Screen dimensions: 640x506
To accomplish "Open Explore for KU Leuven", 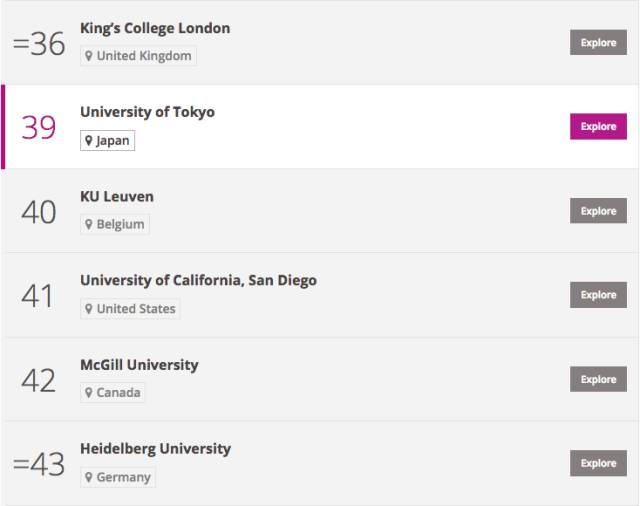I will click(x=598, y=211).
